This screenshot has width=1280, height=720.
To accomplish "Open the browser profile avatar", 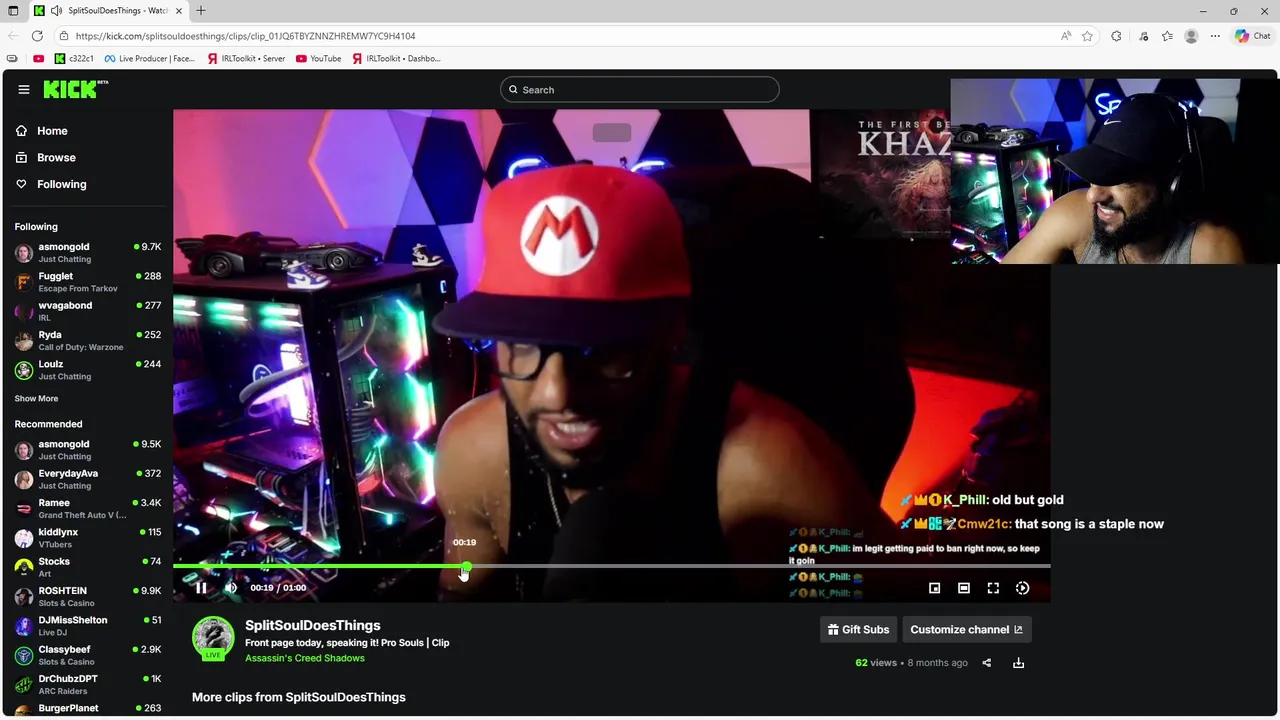I will [x=1191, y=36].
